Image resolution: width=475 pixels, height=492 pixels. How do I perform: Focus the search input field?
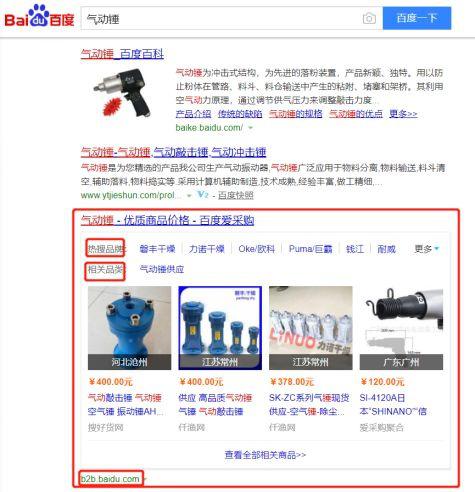(x=222, y=19)
